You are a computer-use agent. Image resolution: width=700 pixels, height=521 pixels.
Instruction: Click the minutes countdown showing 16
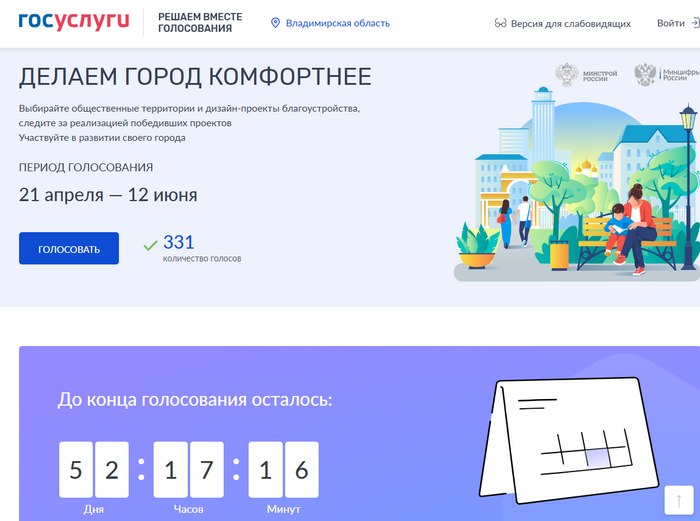click(x=283, y=469)
